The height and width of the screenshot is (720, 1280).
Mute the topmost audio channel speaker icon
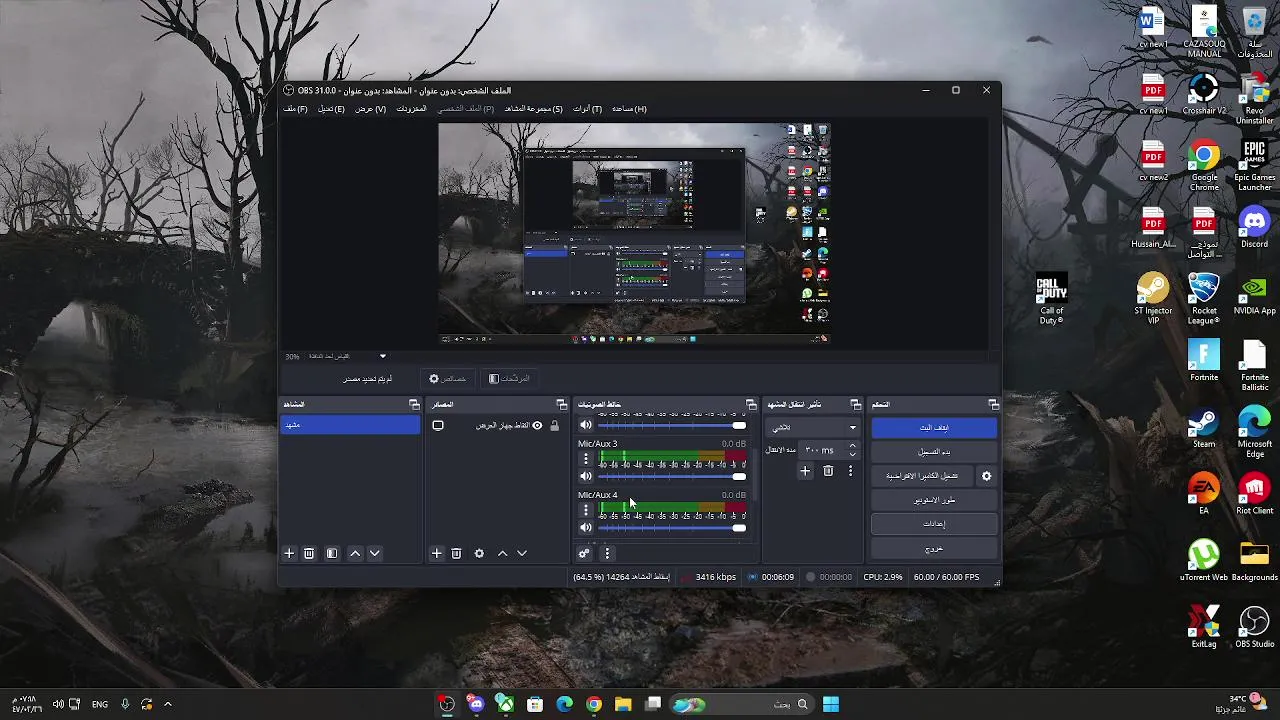pyautogui.click(x=586, y=425)
